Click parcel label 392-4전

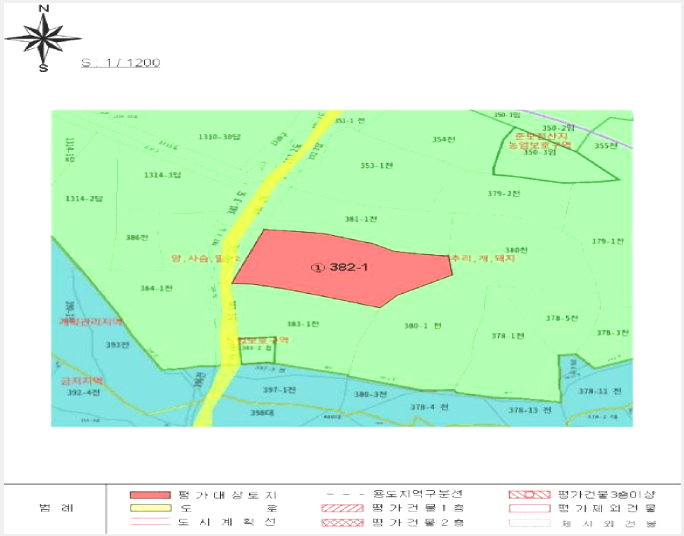pyautogui.click(x=84, y=393)
